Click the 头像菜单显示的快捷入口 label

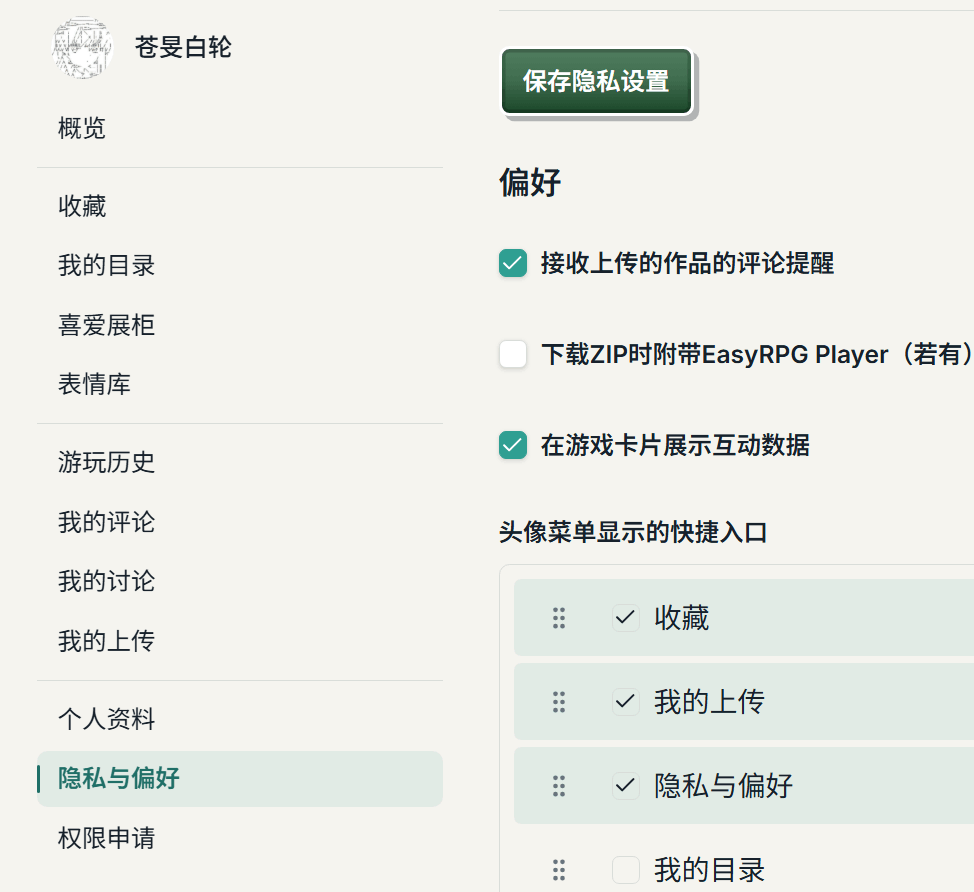pyautogui.click(x=633, y=532)
